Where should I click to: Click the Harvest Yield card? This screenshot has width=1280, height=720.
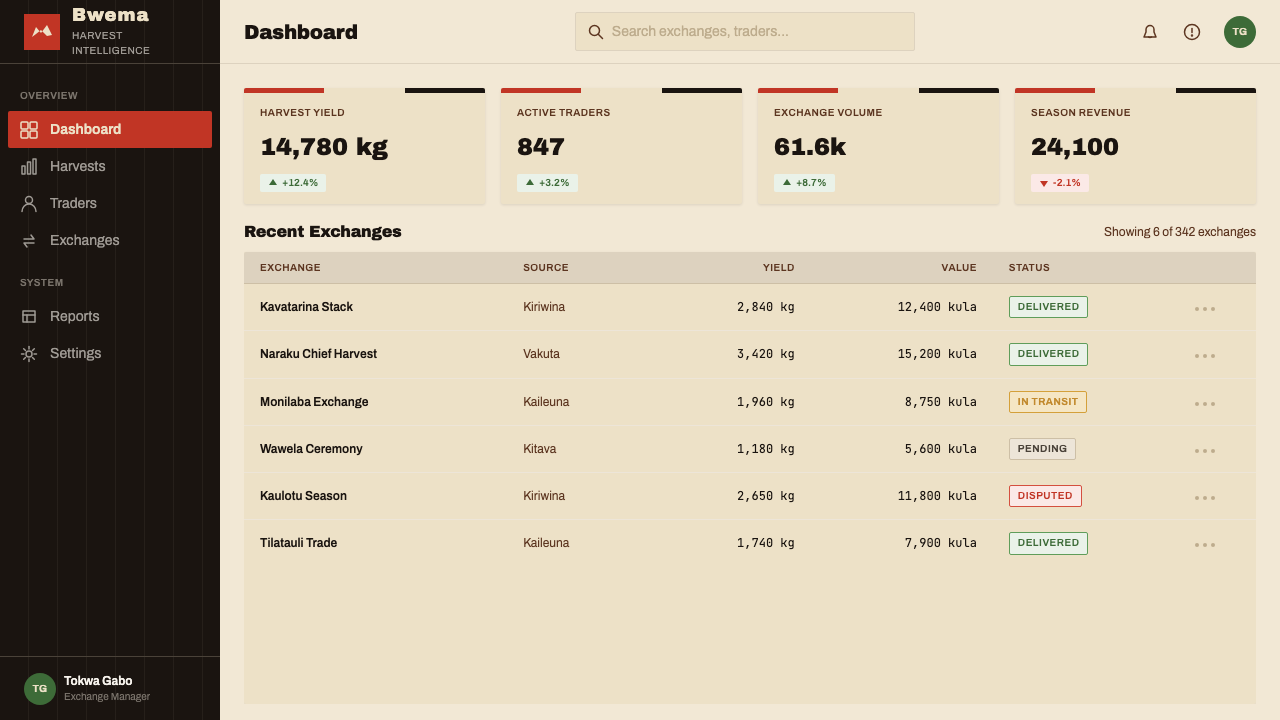(x=364, y=146)
